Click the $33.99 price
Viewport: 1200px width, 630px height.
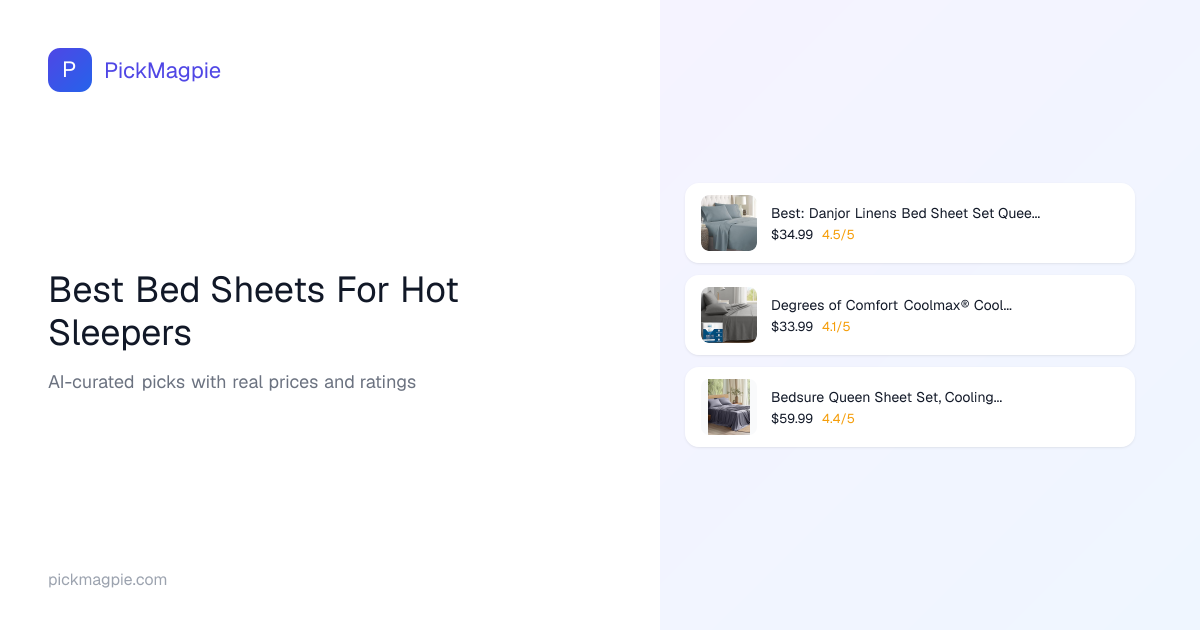(792, 327)
